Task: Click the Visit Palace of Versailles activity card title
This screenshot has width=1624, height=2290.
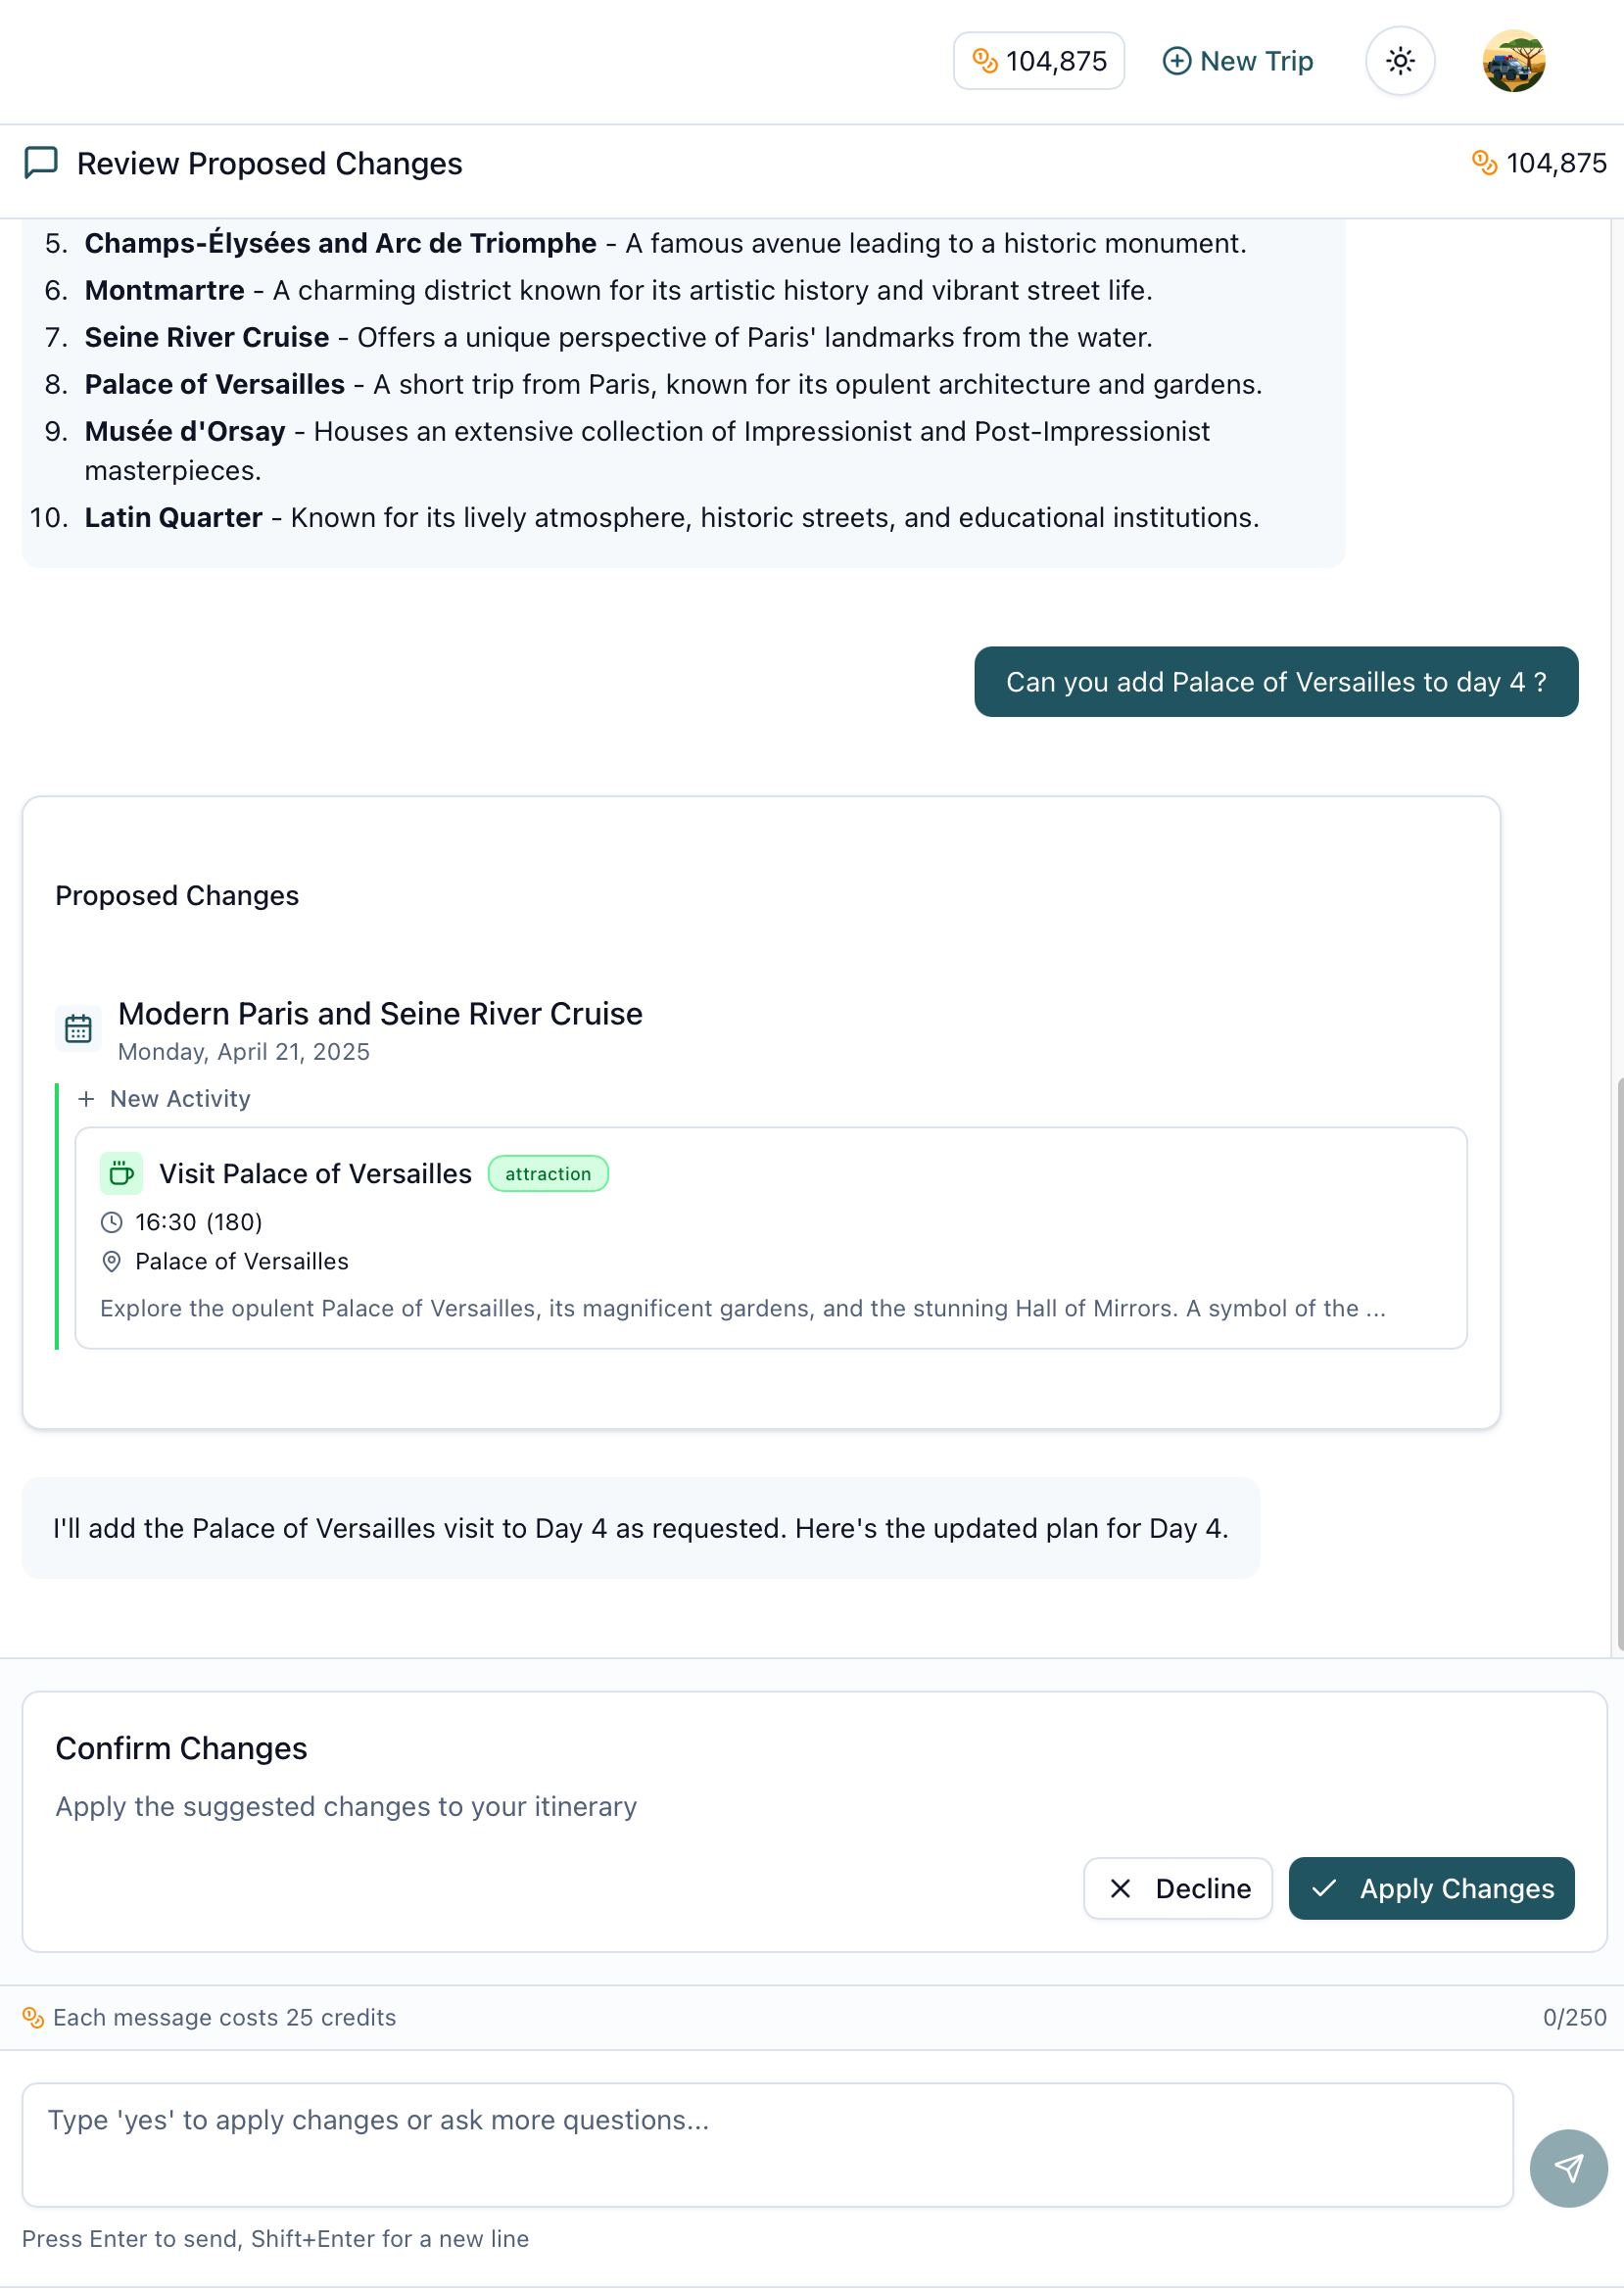Action: tap(315, 1173)
